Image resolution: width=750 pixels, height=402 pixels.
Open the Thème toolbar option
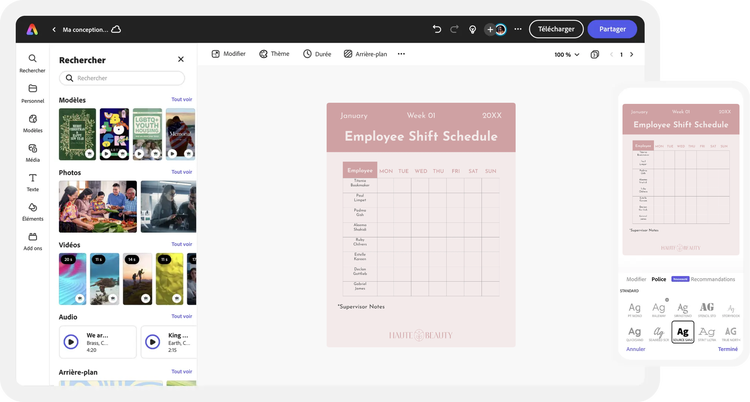click(x=274, y=54)
